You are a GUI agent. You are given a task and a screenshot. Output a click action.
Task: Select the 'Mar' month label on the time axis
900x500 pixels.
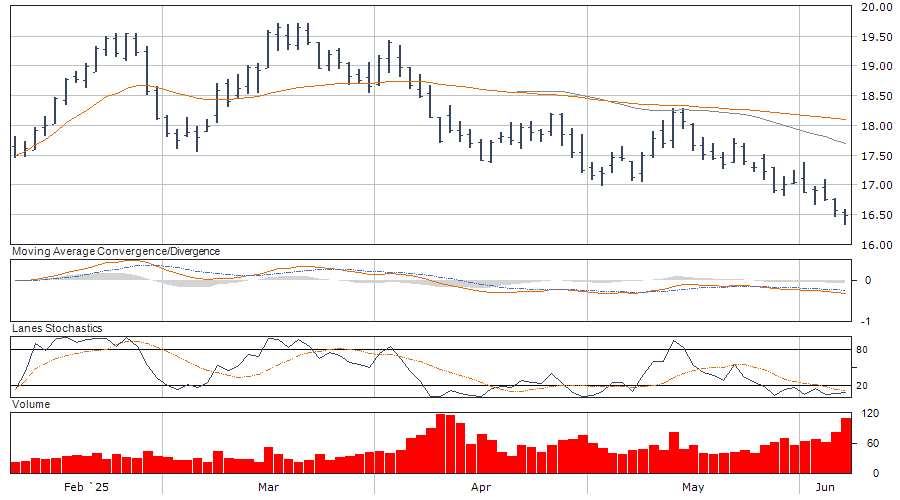[268, 487]
